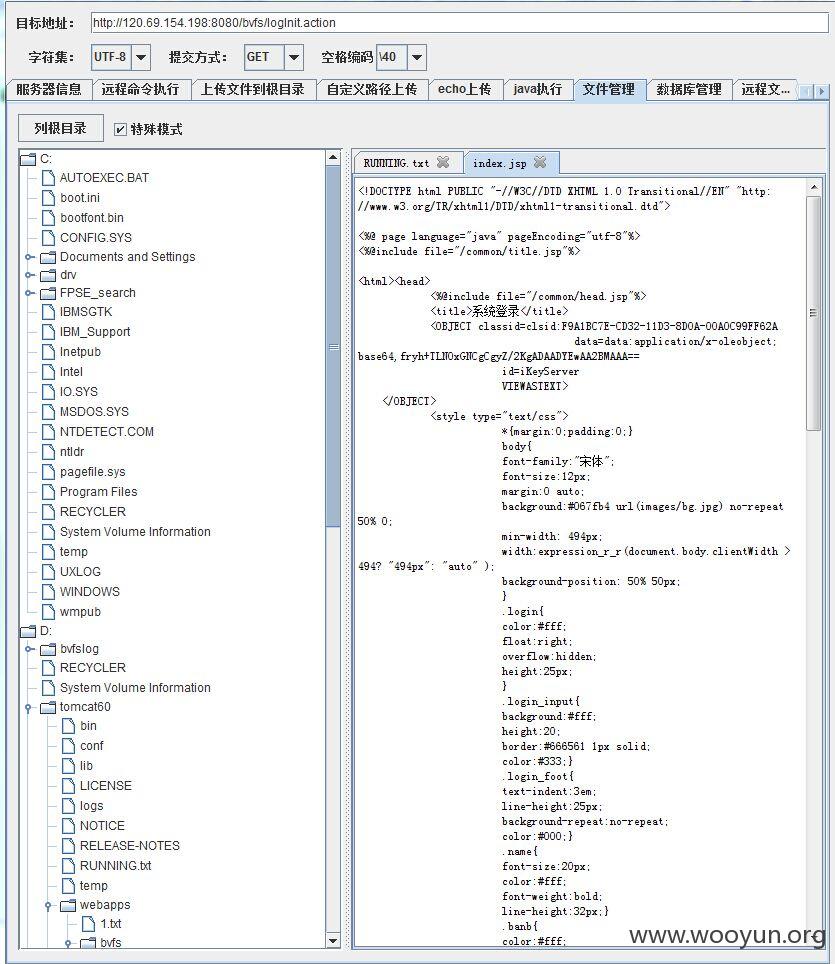Click the file tree scroll-up arrow

coord(333,157)
